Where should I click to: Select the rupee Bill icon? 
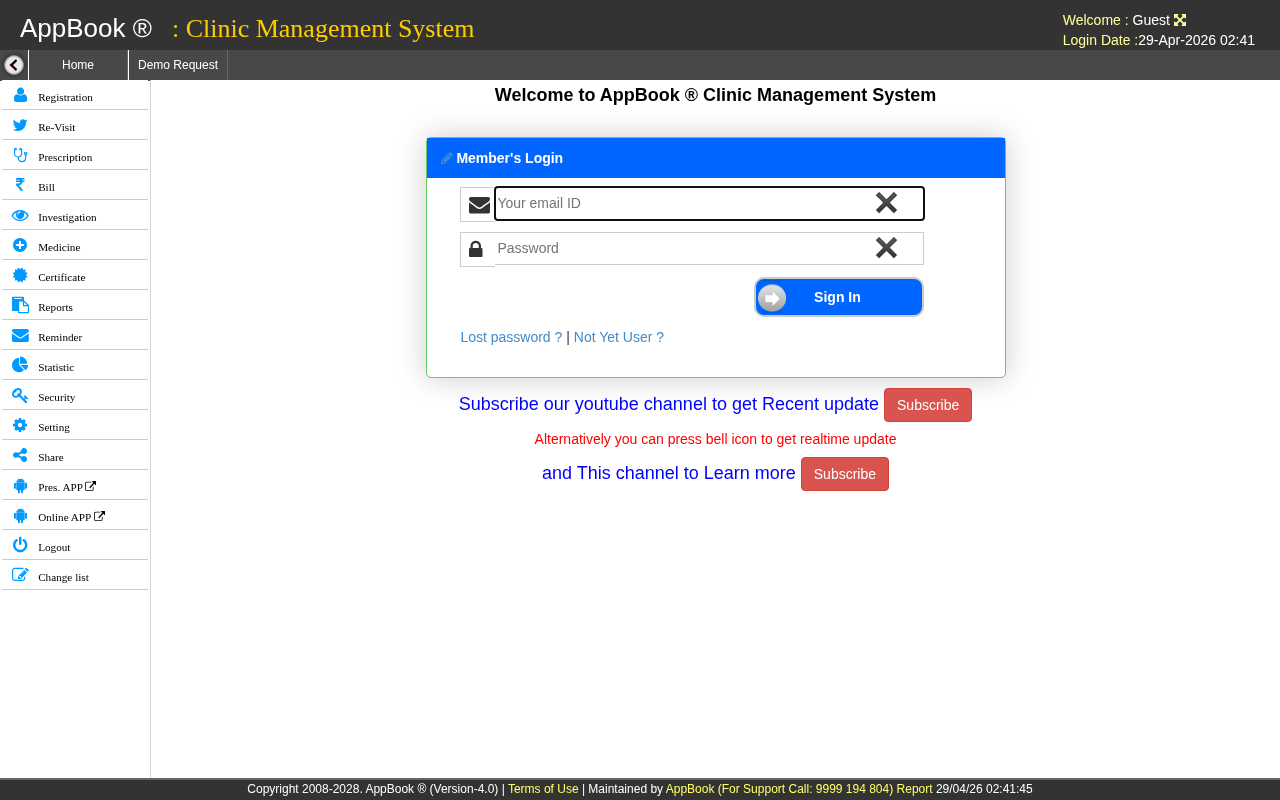(x=20, y=185)
